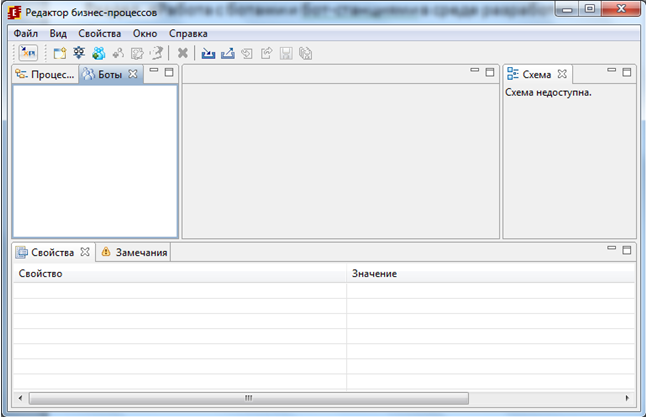Screen dimensions: 646x417
Task: Click the blue export tray icon
Action: coord(227,53)
